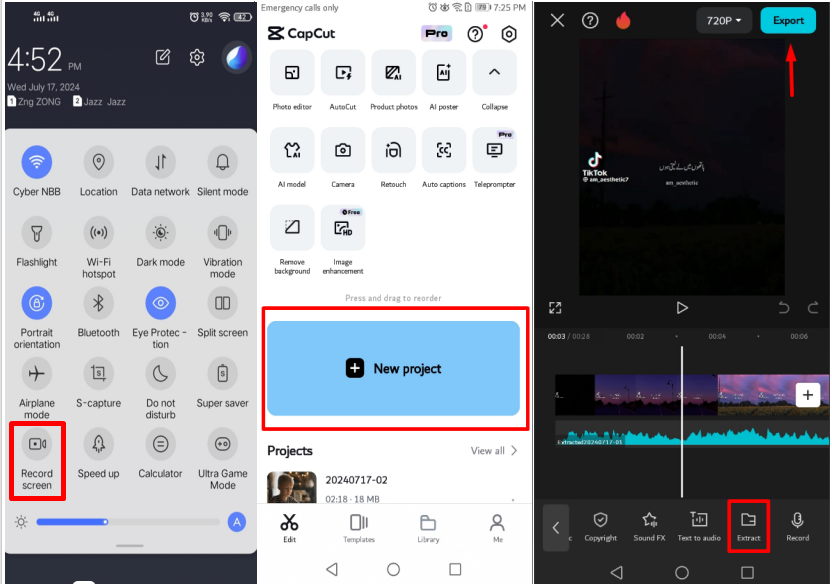Screen dimensions: 832x584
Task: Open Image enhancement tool
Action: point(343,228)
